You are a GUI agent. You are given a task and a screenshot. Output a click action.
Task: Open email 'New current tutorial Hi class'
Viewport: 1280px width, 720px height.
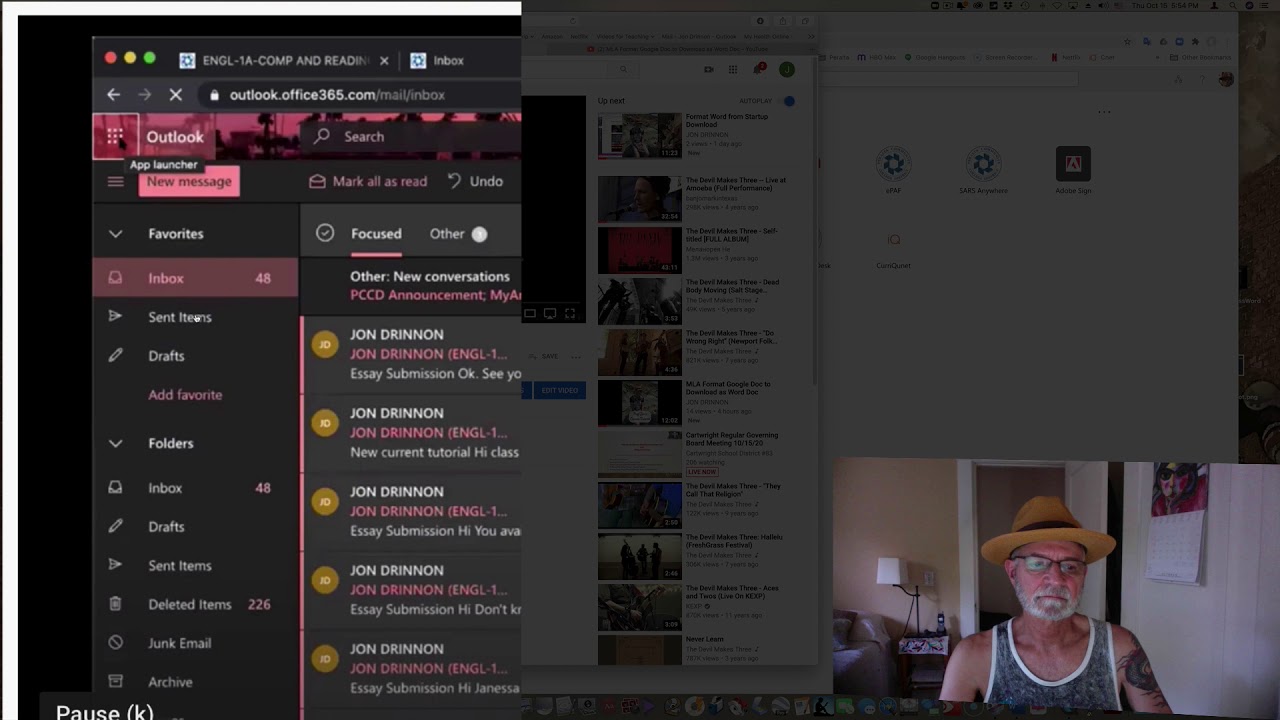pos(411,433)
